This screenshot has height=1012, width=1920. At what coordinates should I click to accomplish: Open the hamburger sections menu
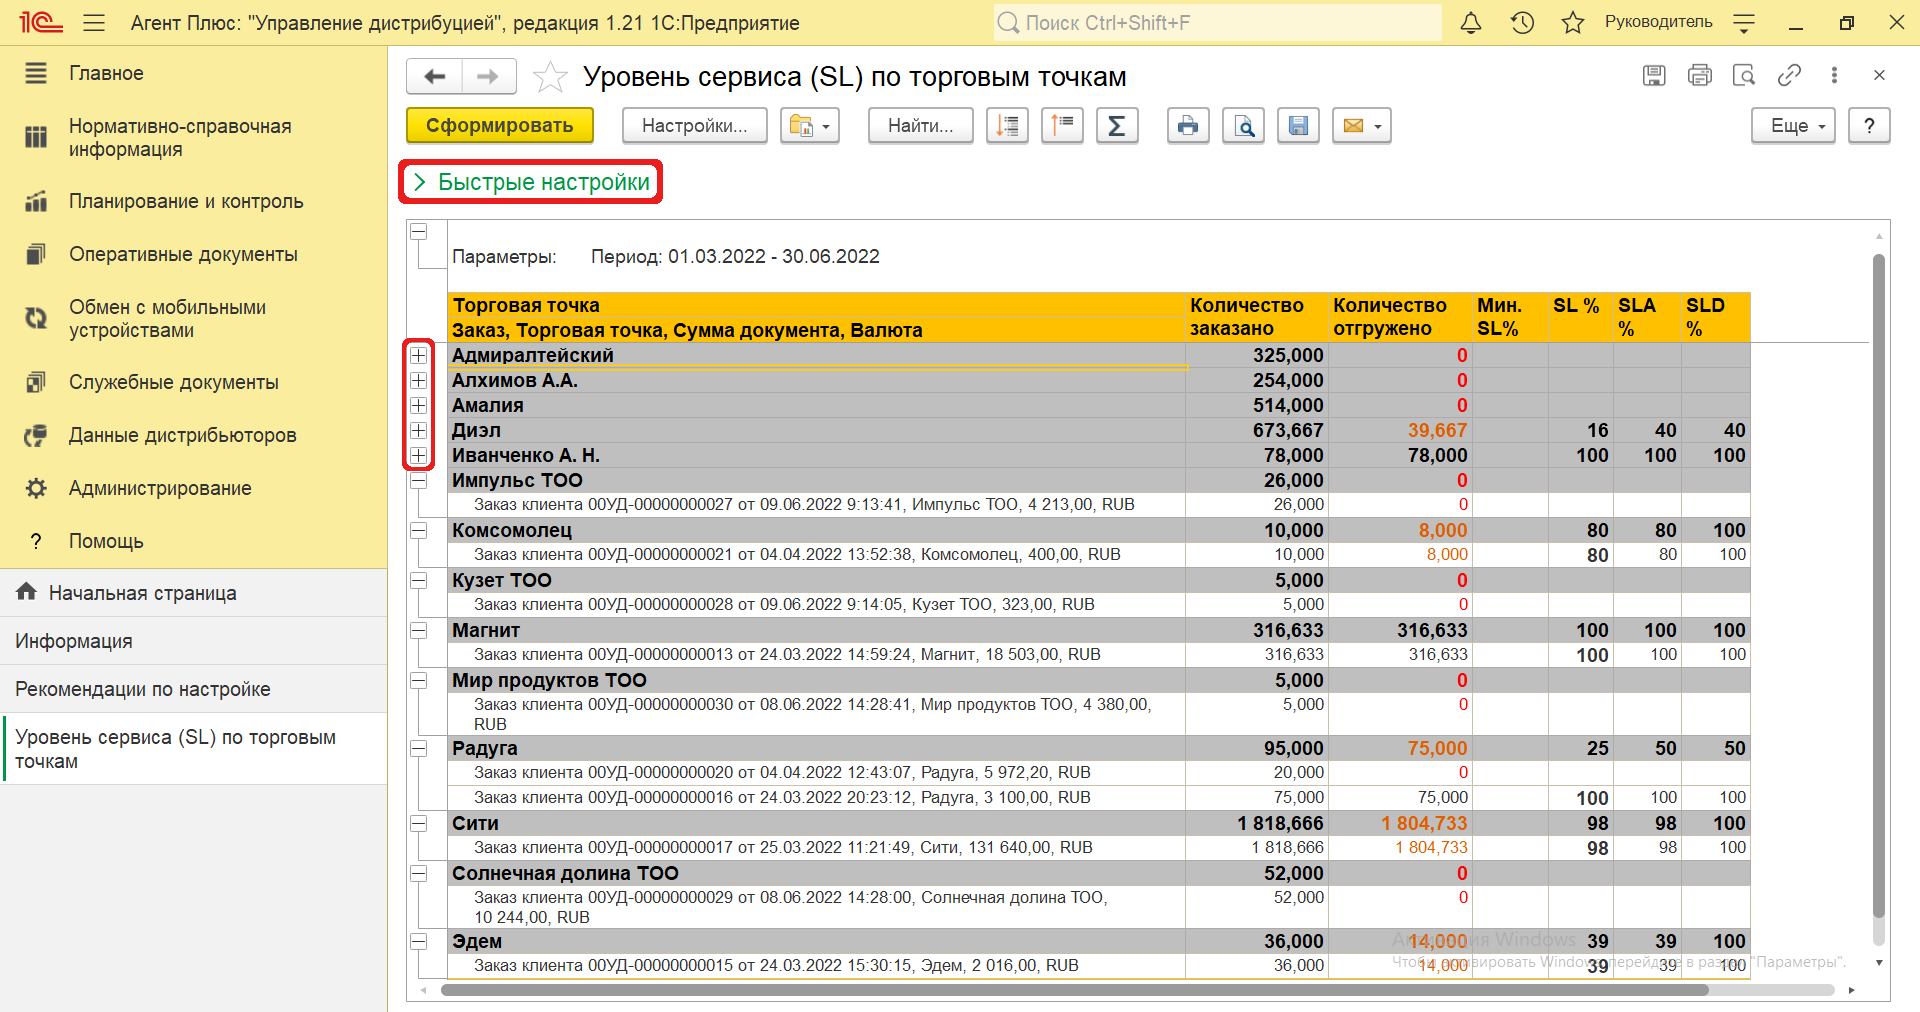tap(94, 22)
